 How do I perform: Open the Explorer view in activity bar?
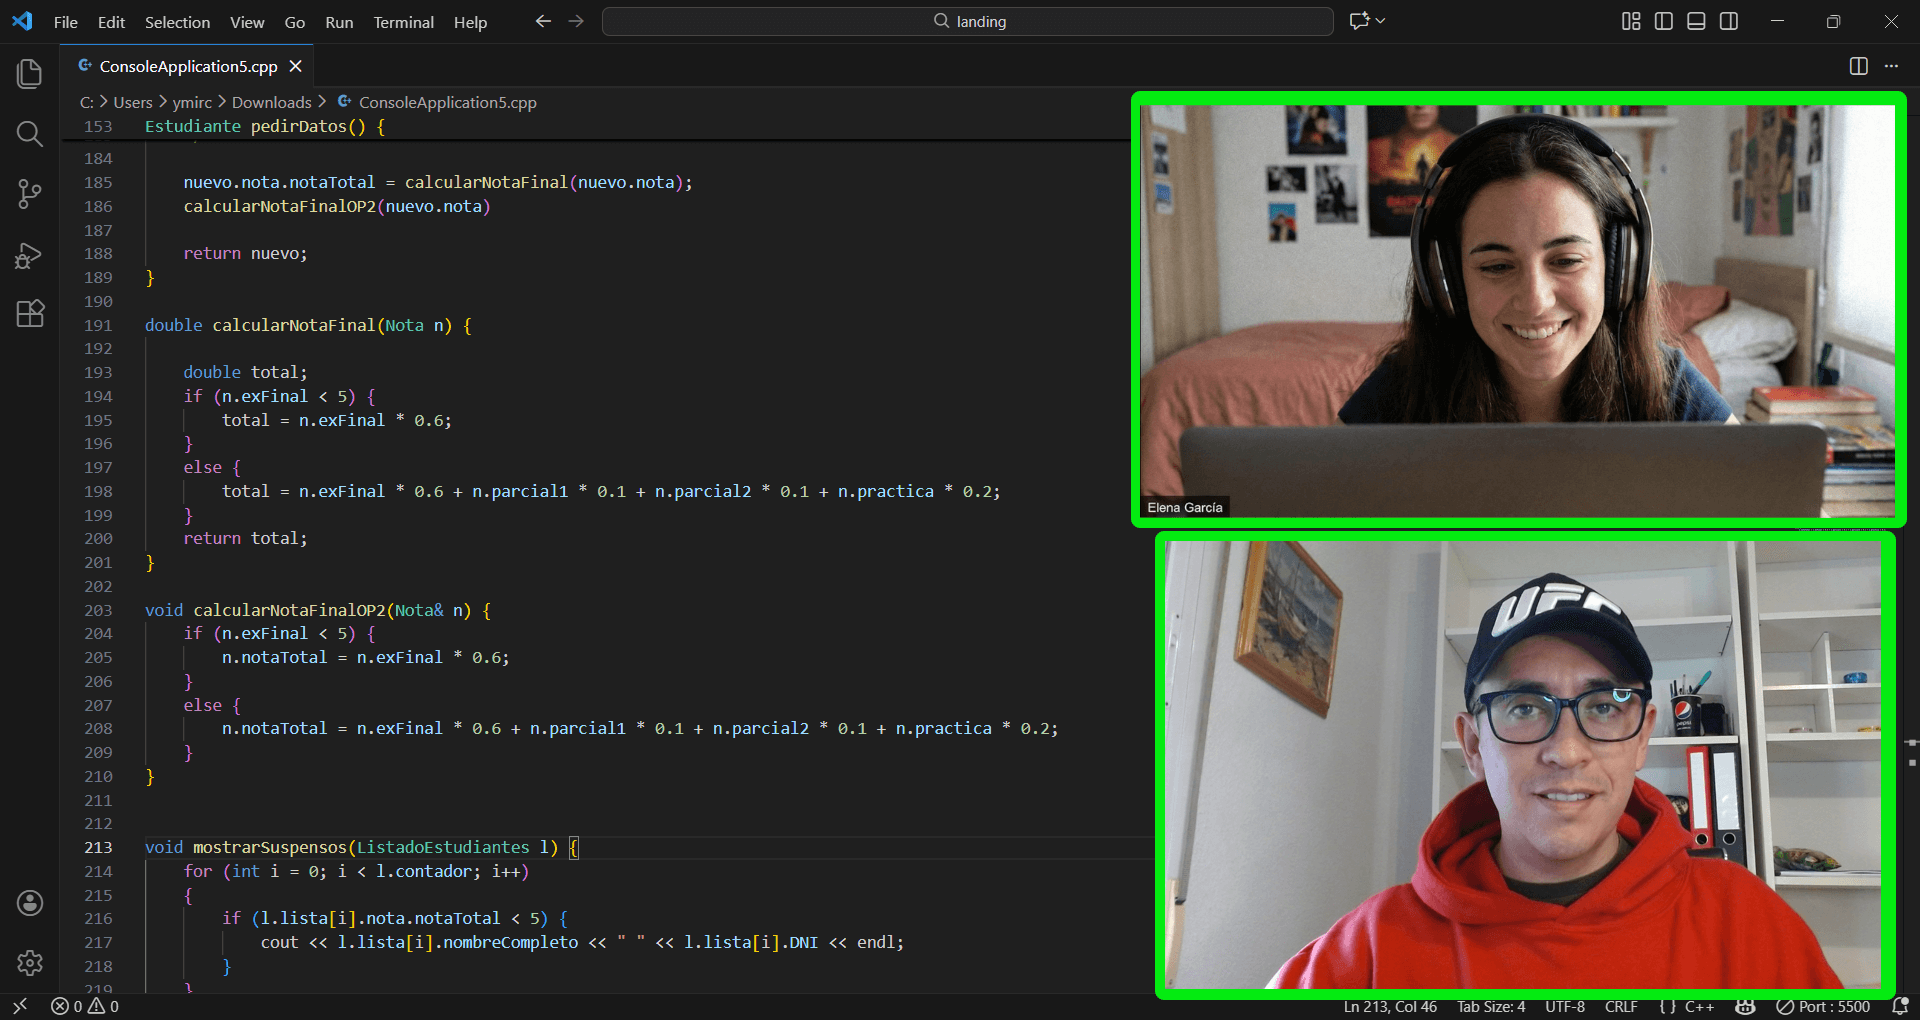click(30, 74)
